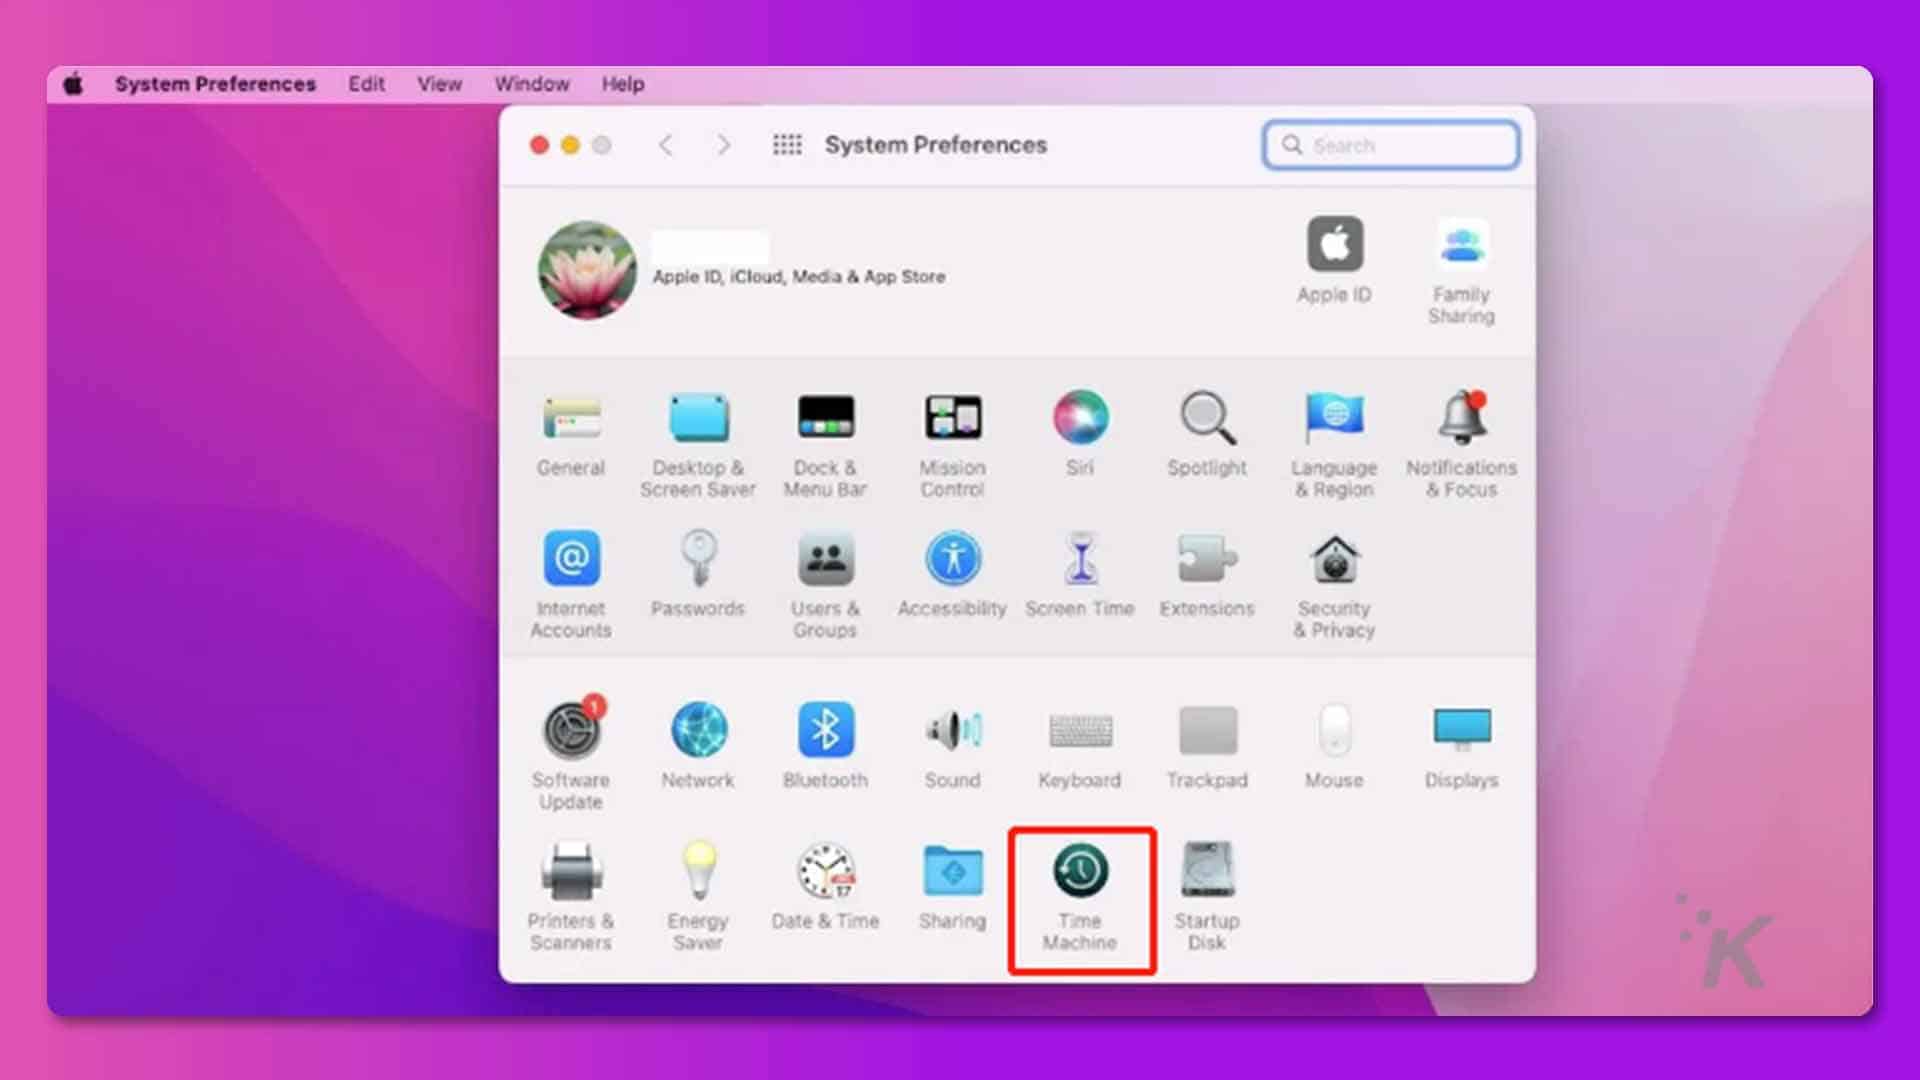This screenshot has width=1920, height=1080.
Task: Go forward using the forward arrow
Action: click(723, 144)
